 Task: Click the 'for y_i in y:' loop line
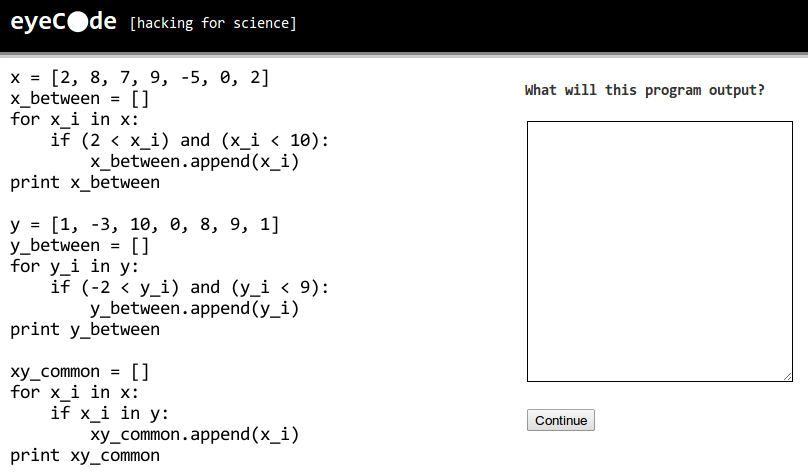point(75,266)
